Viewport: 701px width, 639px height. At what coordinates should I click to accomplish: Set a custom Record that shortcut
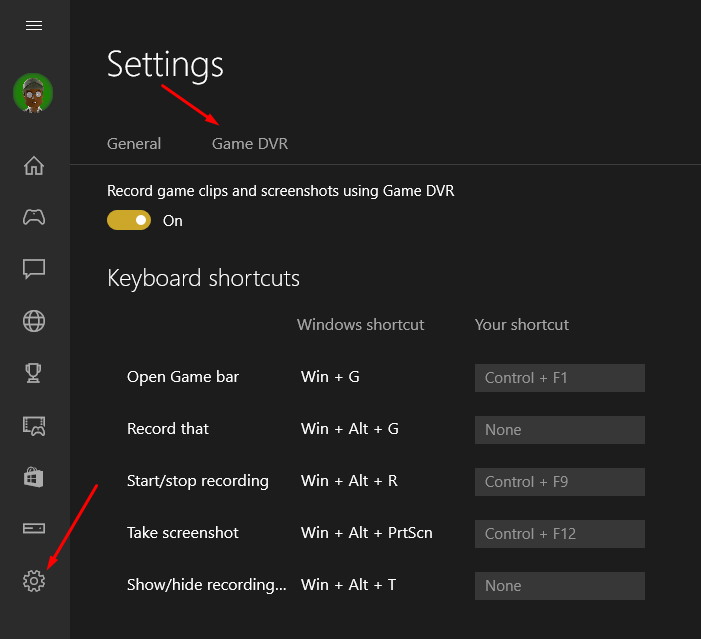coord(560,430)
